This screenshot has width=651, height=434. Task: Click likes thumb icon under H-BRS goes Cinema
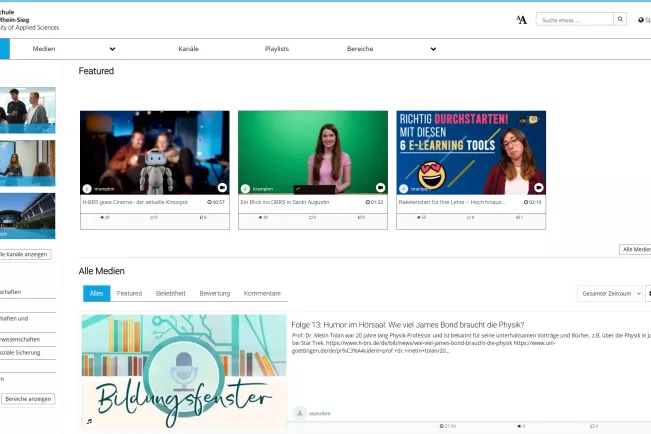pos(201,217)
